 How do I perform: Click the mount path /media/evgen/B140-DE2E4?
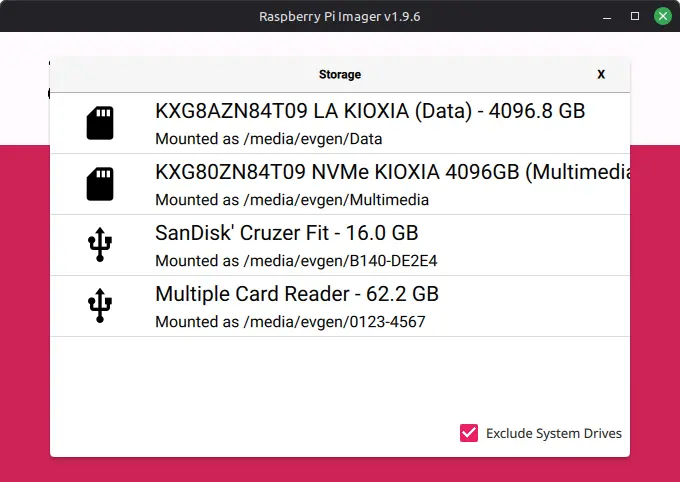click(297, 261)
